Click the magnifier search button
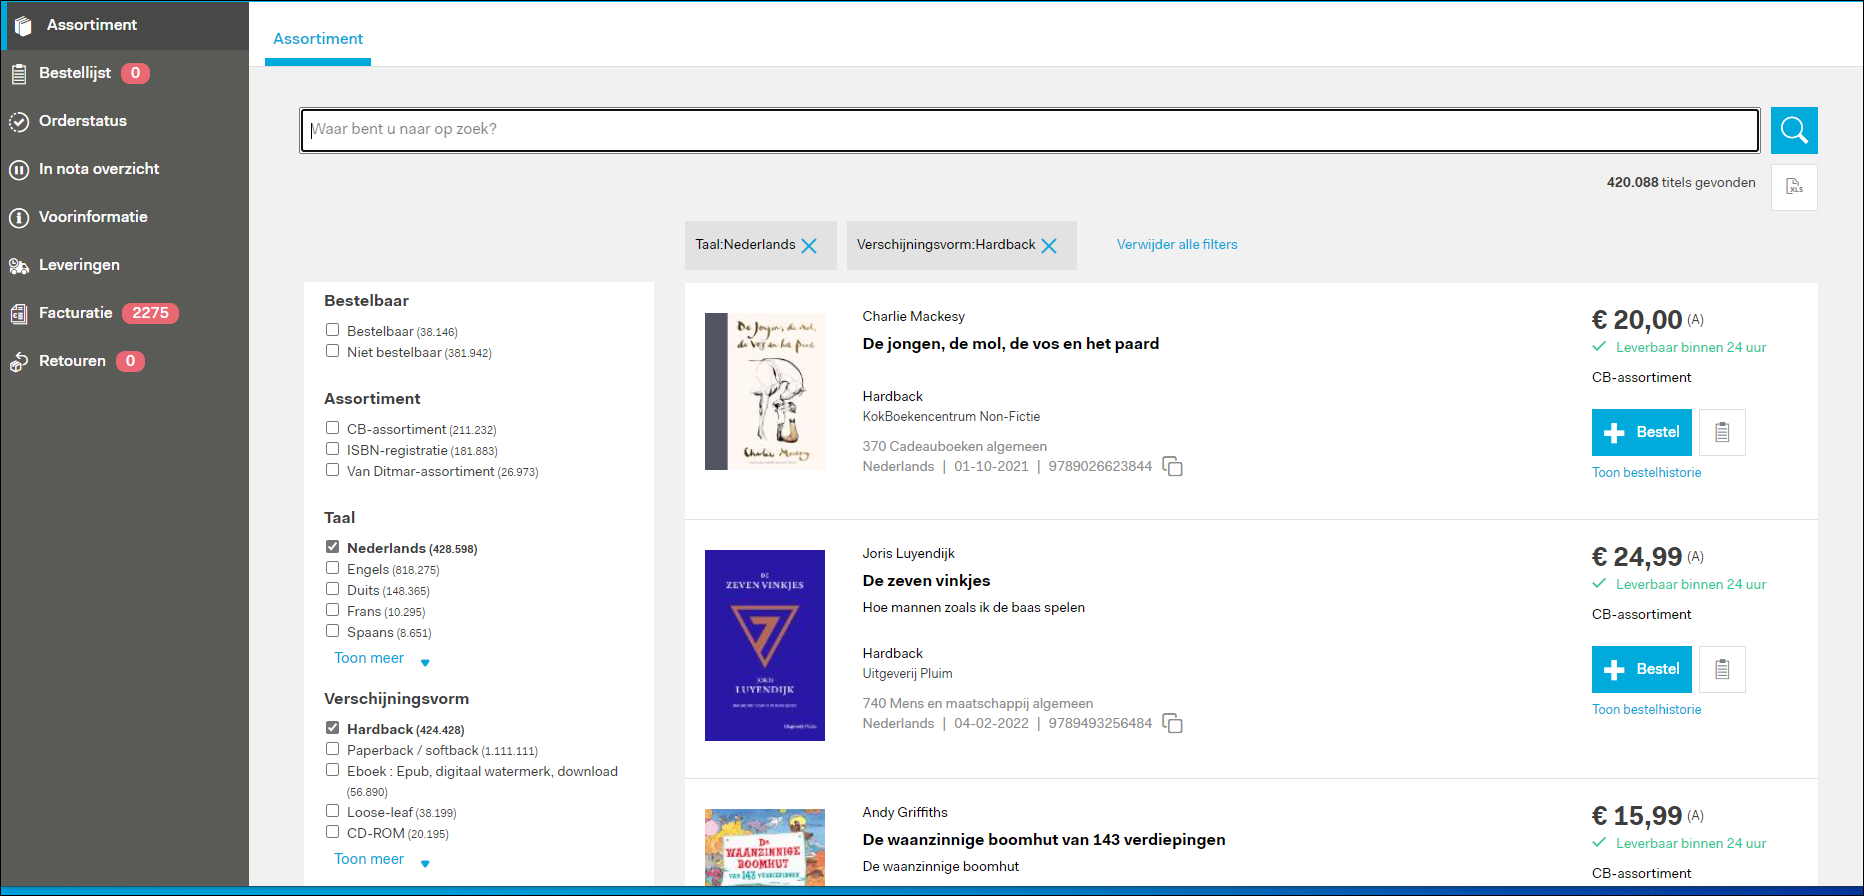1864x896 pixels. 1794,130
